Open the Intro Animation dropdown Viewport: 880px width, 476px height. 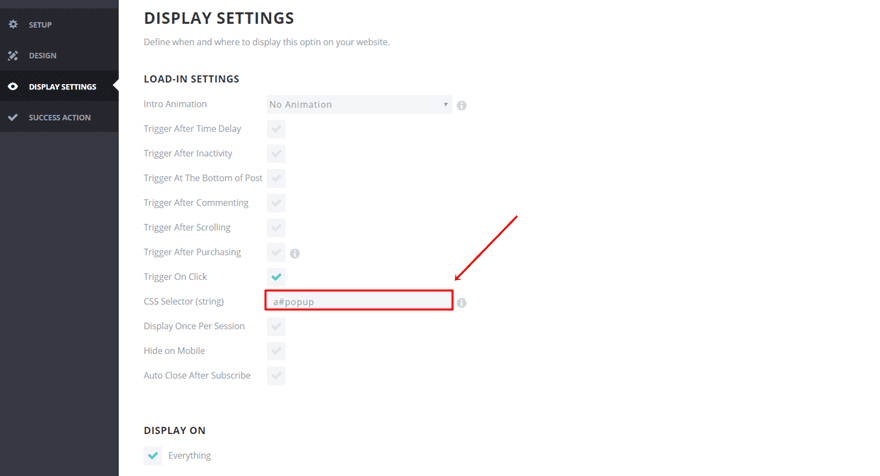360,104
